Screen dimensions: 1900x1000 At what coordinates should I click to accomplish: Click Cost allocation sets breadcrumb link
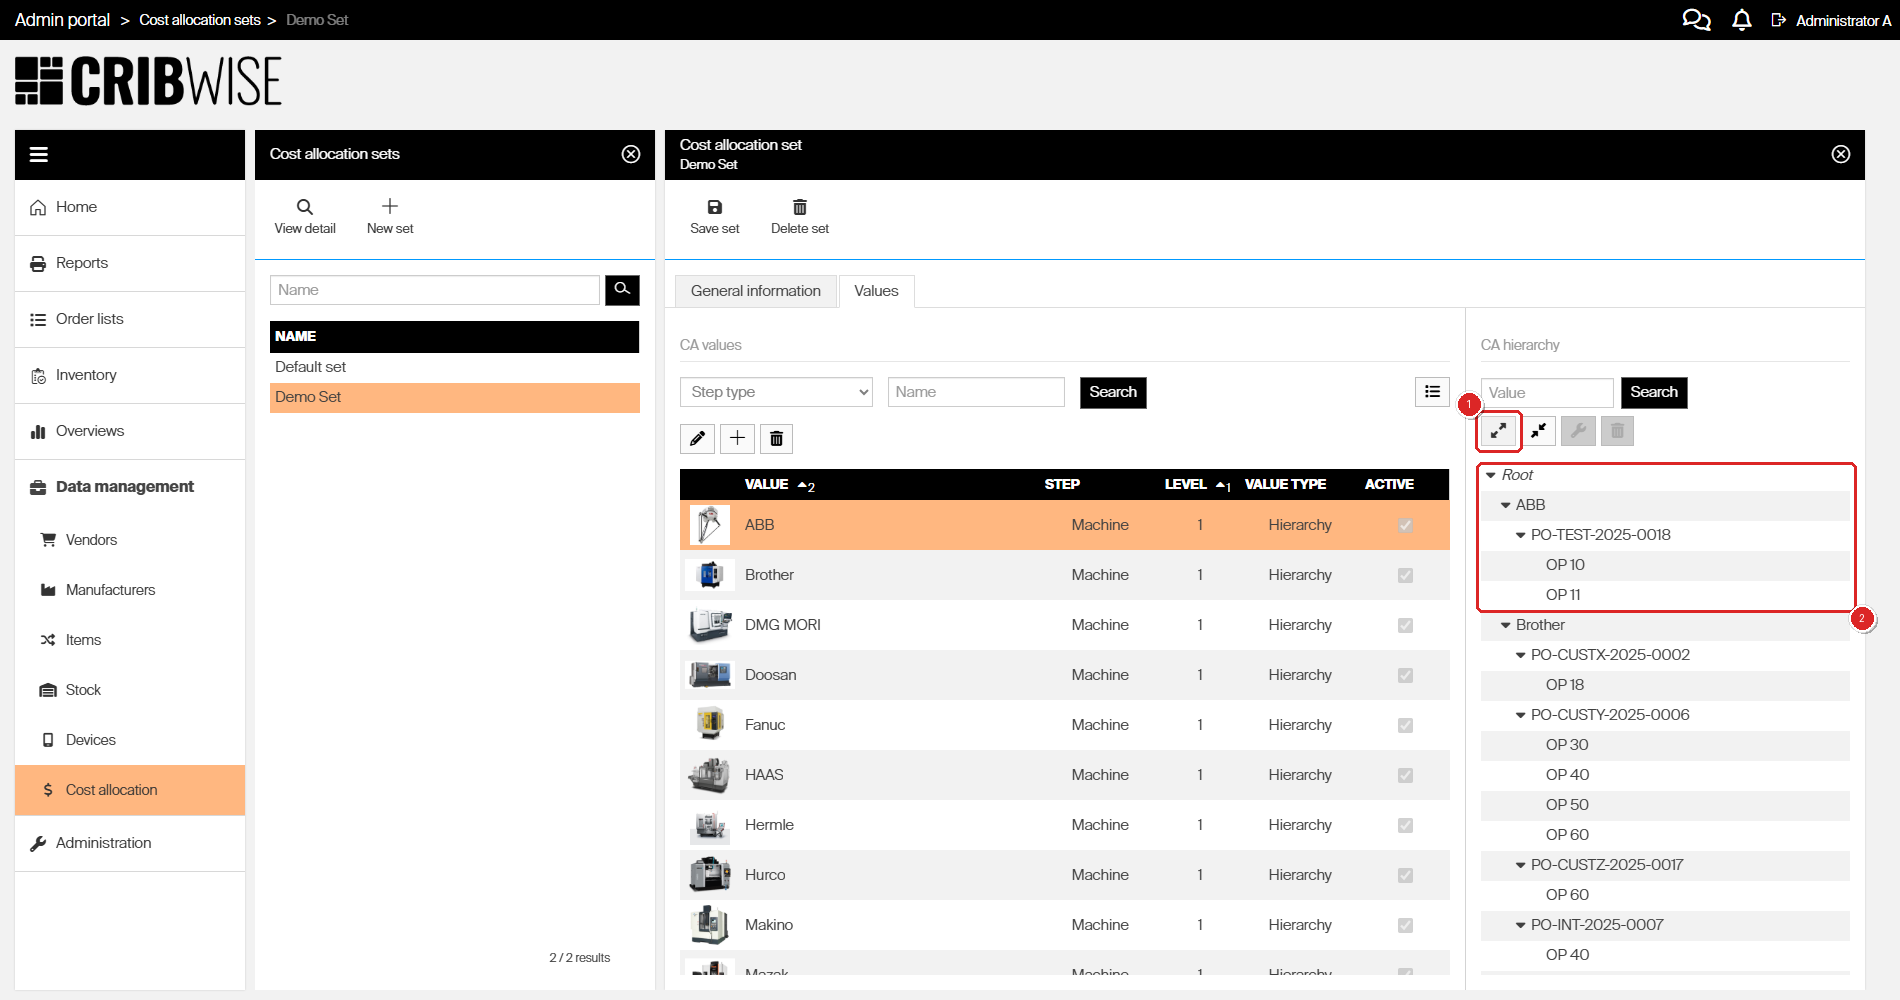coord(200,20)
